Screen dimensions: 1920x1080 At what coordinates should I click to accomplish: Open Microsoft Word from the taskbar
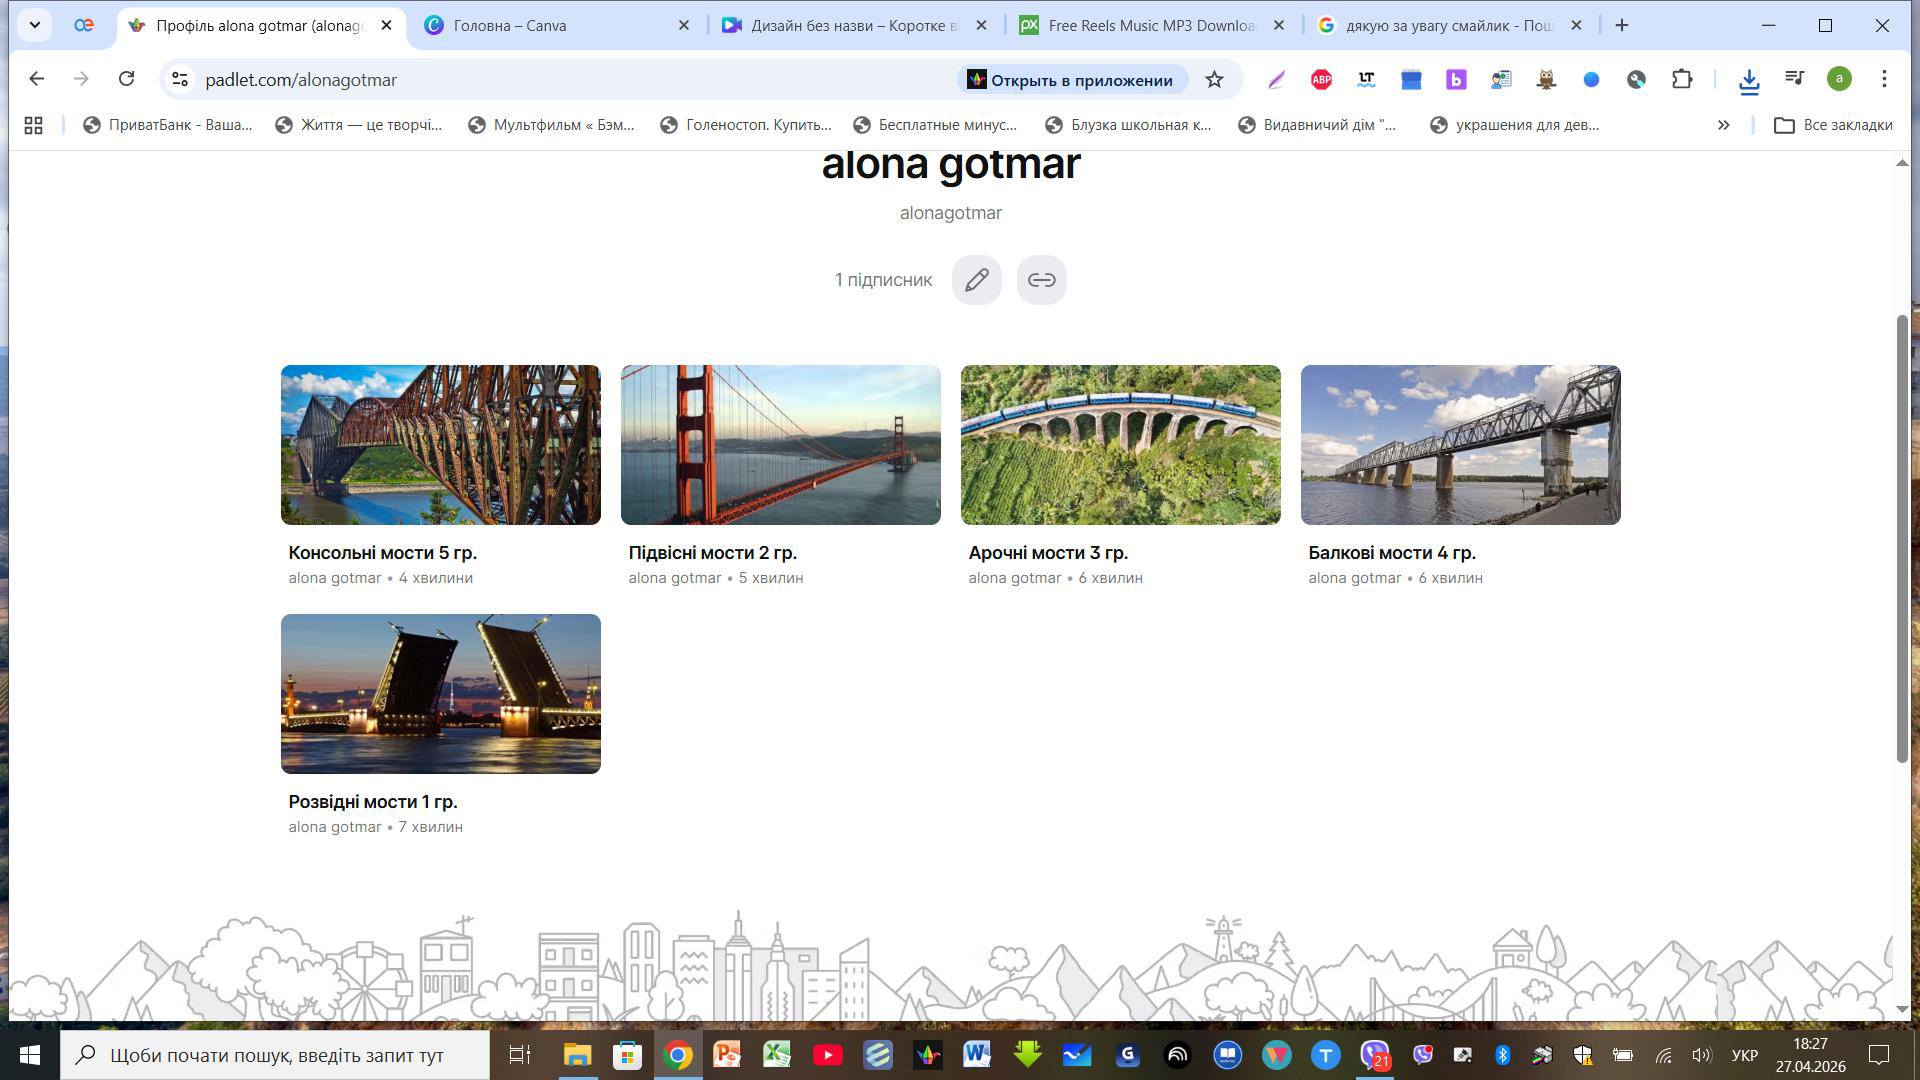[x=977, y=1055]
